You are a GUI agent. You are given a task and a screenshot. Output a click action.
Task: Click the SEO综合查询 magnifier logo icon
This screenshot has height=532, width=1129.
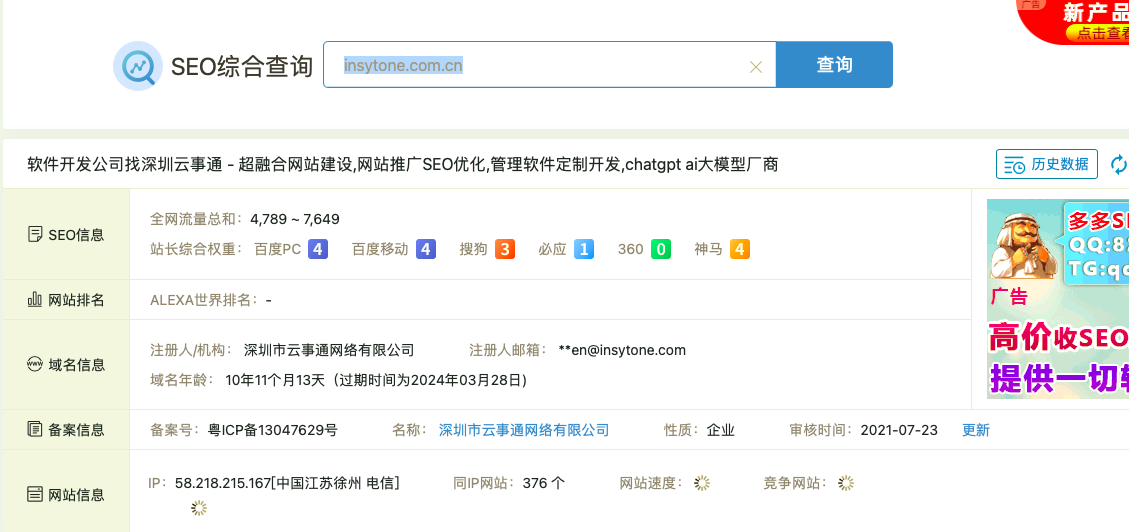tap(137, 66)
